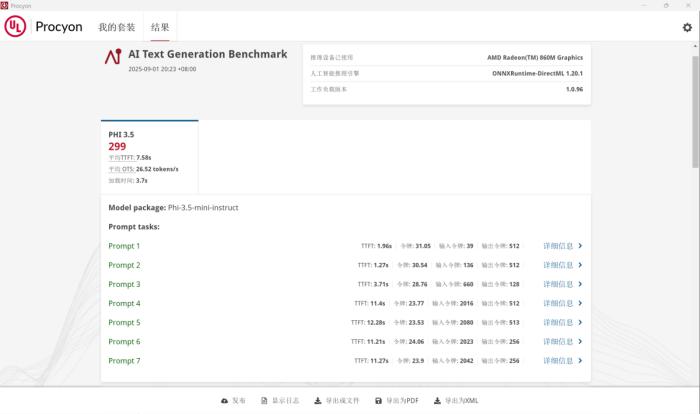The height and width of the screenshot is (414, 700).
Task: Maximize the Procyon window
Action: pos(666,5)
